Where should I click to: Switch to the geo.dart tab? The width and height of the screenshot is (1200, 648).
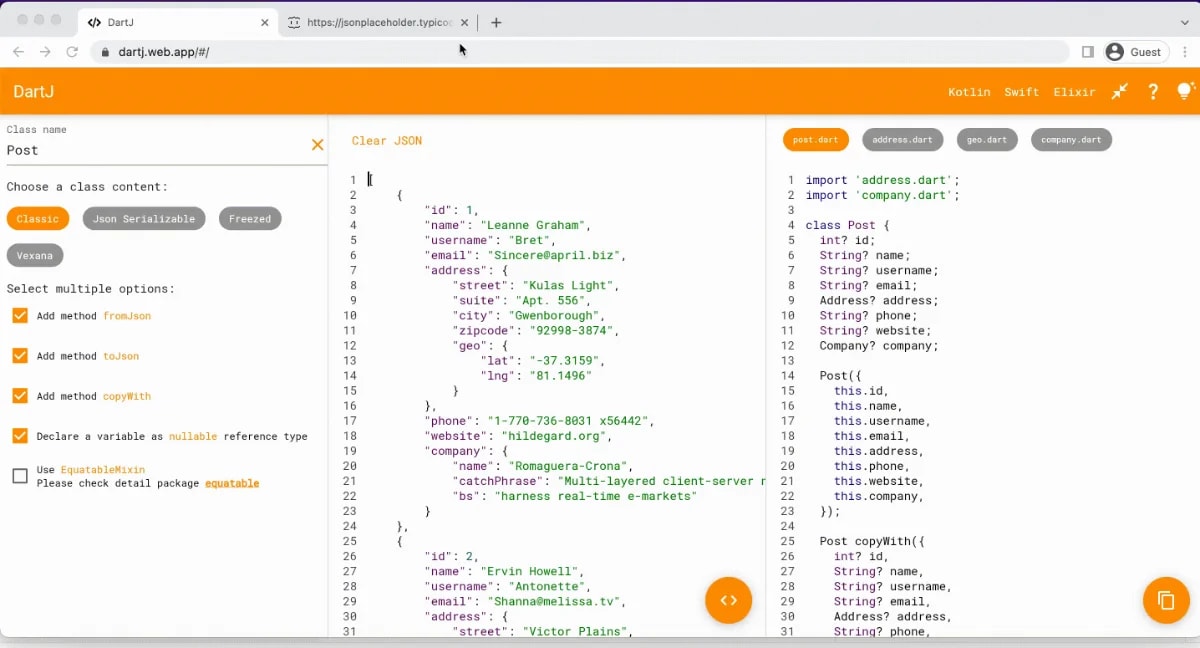click(987, 139)
